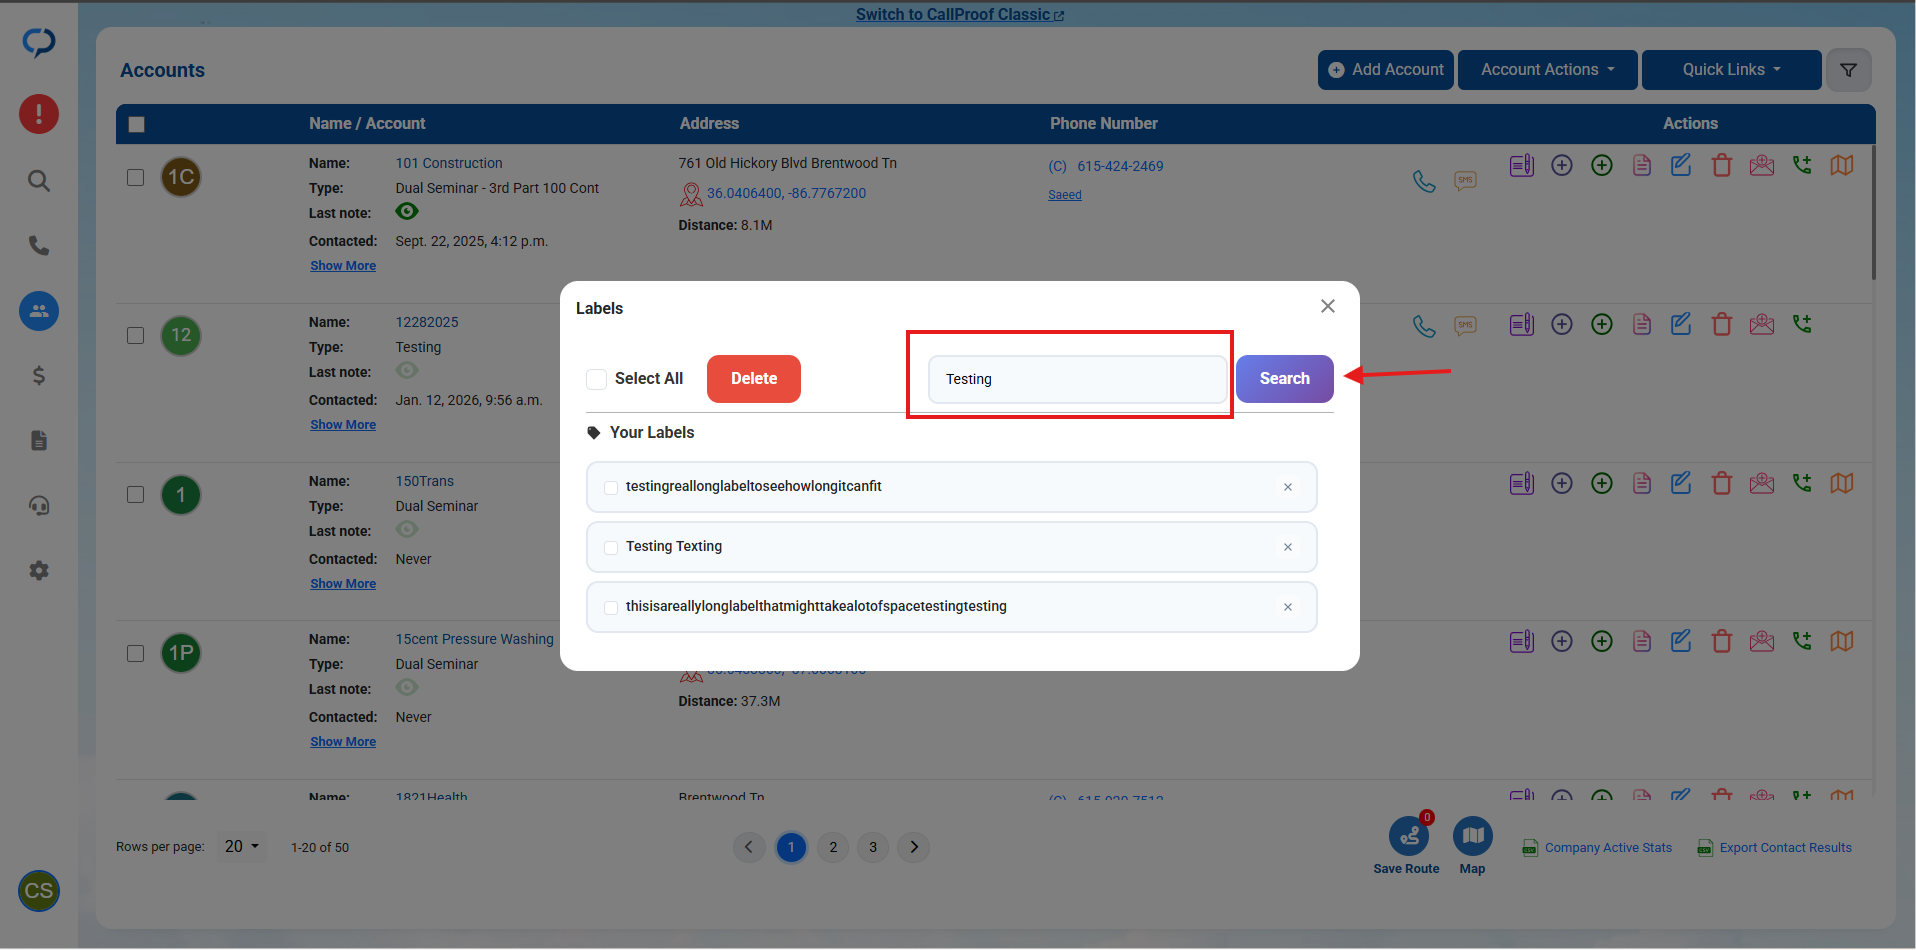
Task: Click add-call phone icon for 150Trans row
Action: pos(1802,483)
